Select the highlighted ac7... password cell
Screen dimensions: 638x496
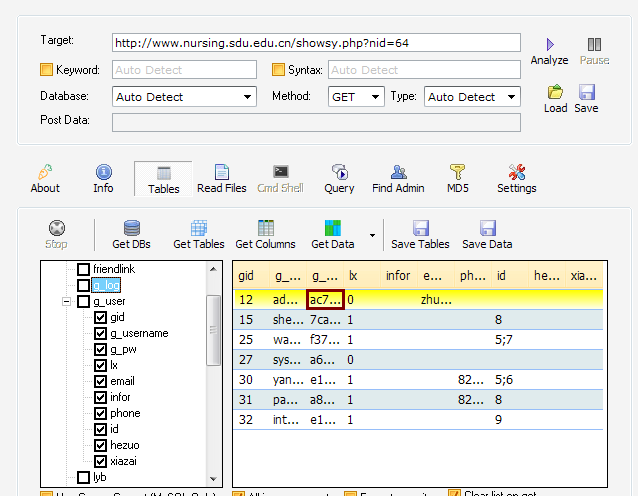(x=325, y=299)
